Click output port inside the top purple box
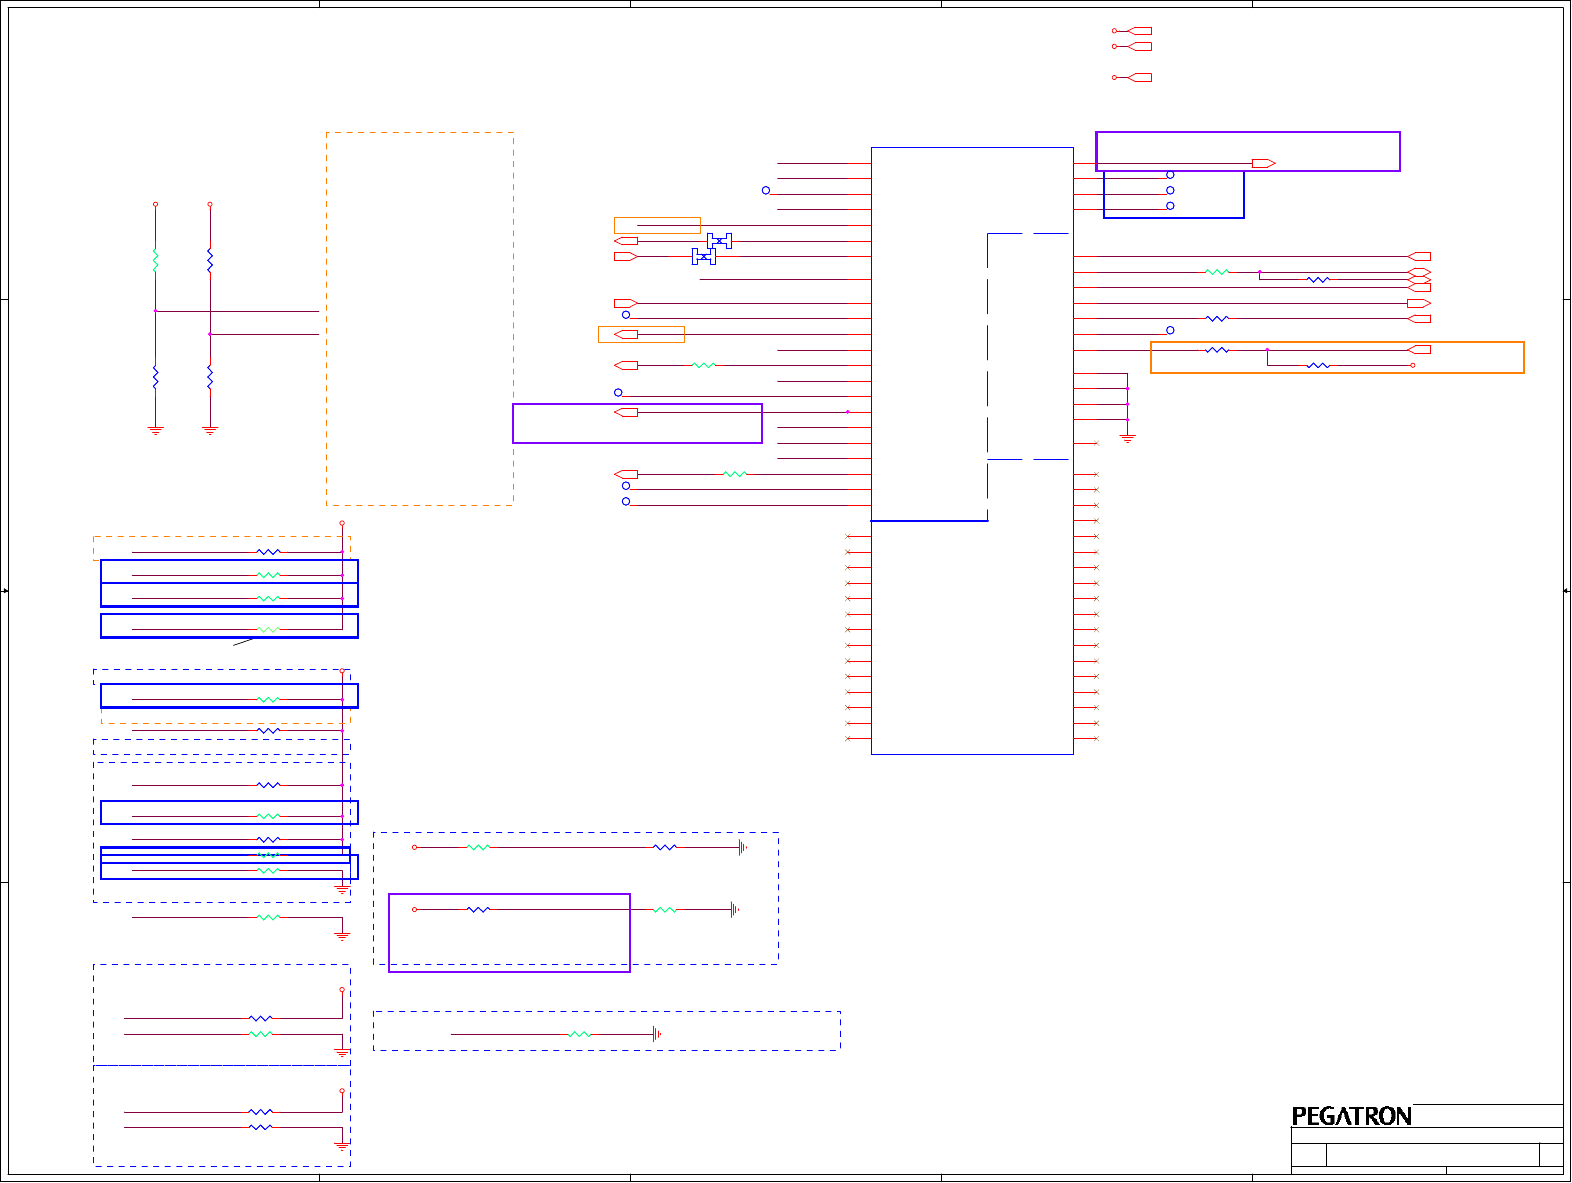Image resolution: width=1572 pixels, height=1183 pixels. point(1264,163)
